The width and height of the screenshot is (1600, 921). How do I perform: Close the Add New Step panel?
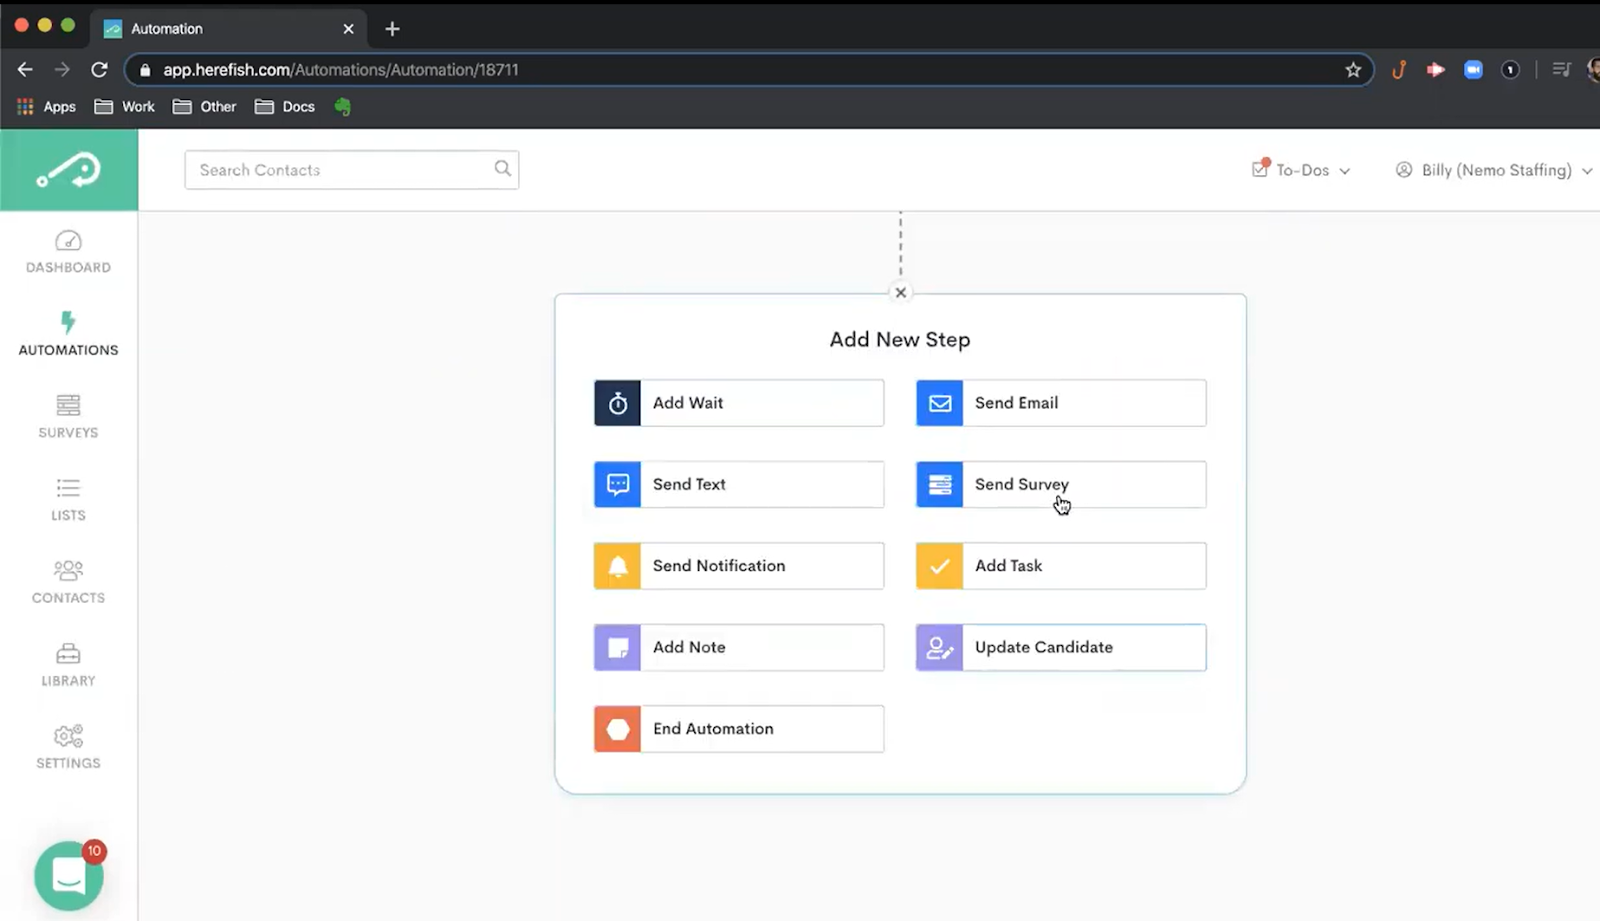pyautogui.click(x=901, y=293)
